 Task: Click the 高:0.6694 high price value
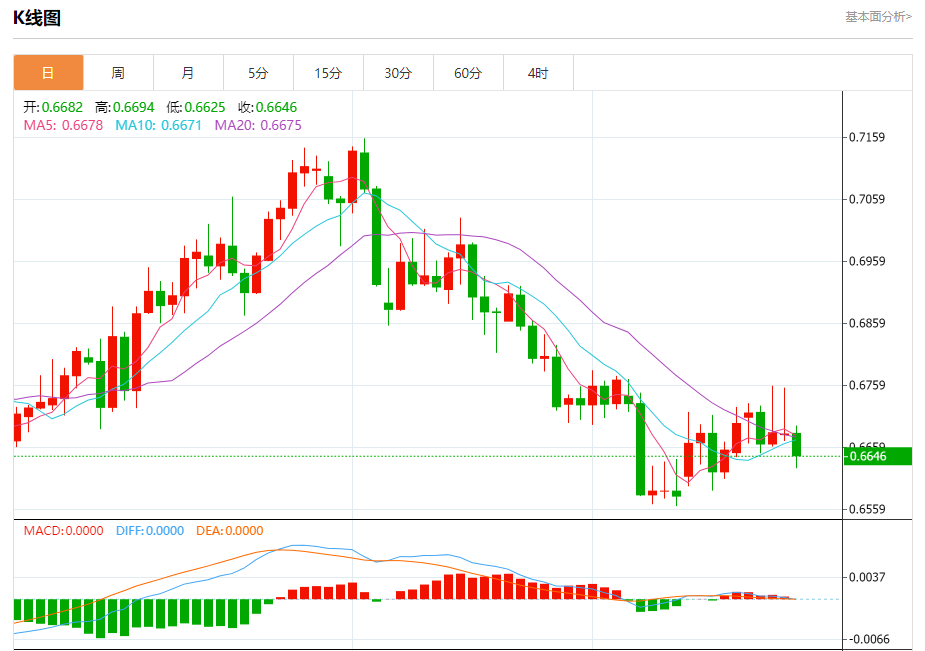(124, 107)
